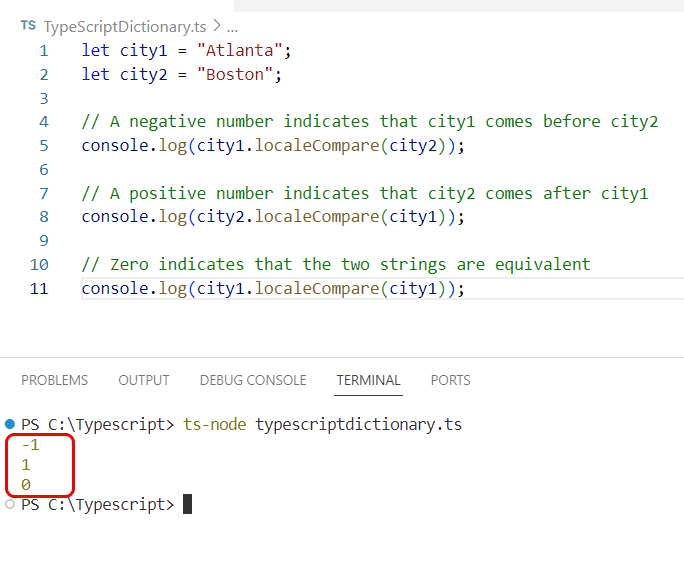Switch to the PROBLEMS tab
The width and height of the screenshot is (684, 584).
[x=55, y=380]
